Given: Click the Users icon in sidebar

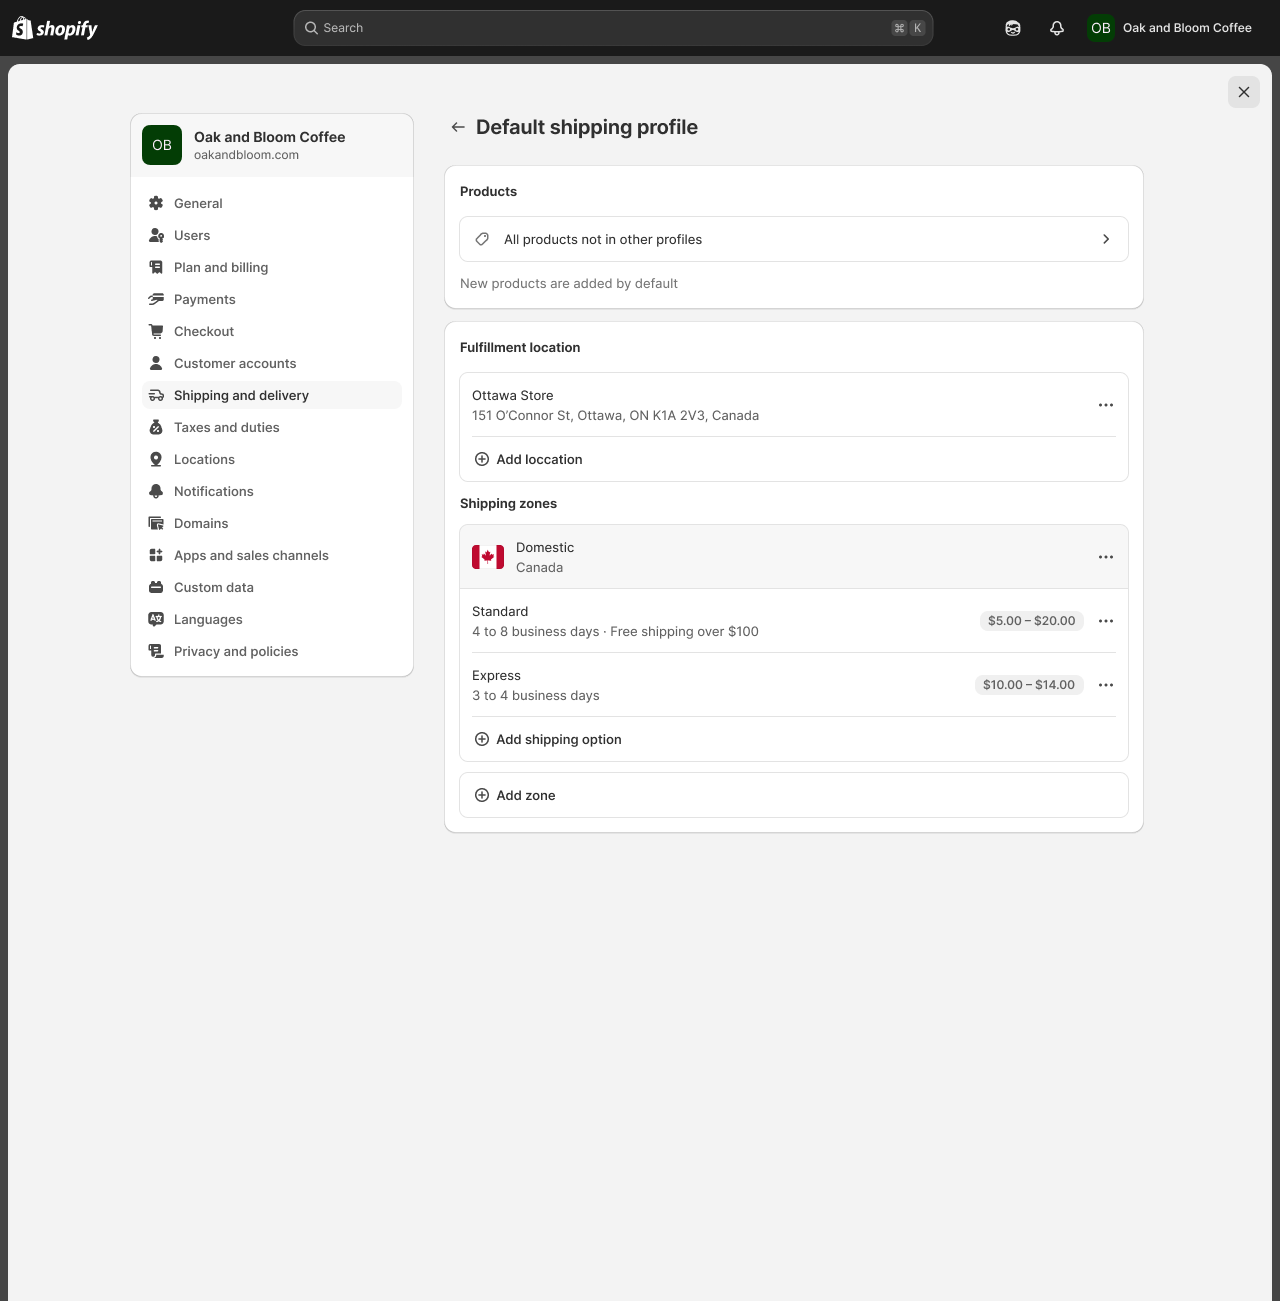Looking at the screenshot, I should pos(156,235).
